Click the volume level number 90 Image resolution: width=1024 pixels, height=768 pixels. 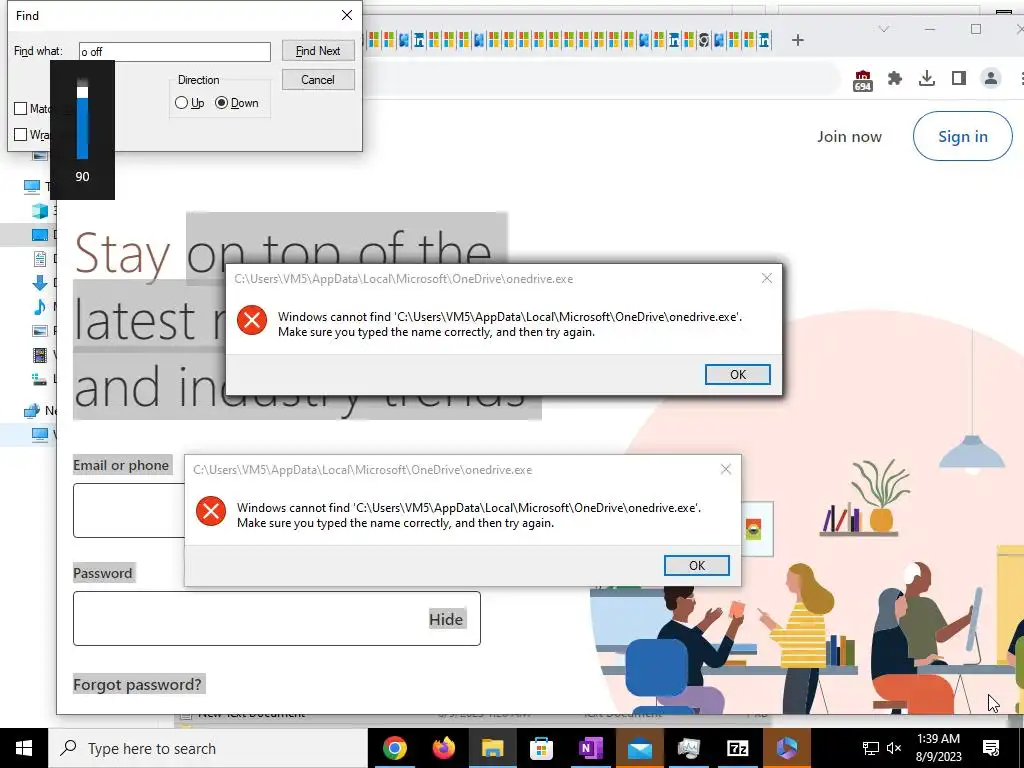click(82, 176)
